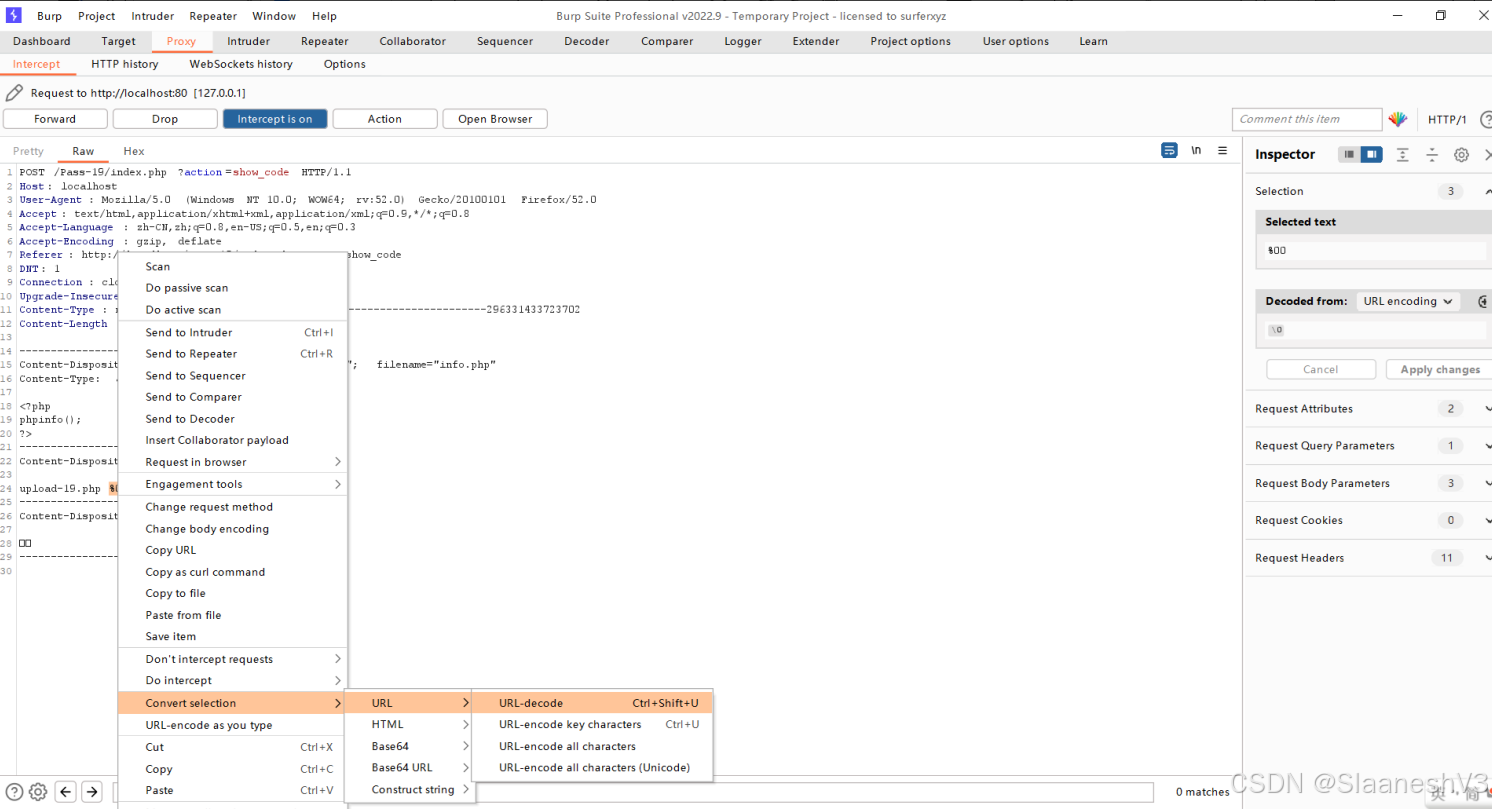Screen dimensions: 1492x809
Task: Switch Inspector to the right-docked layout icon
Action: (1371, 154)
